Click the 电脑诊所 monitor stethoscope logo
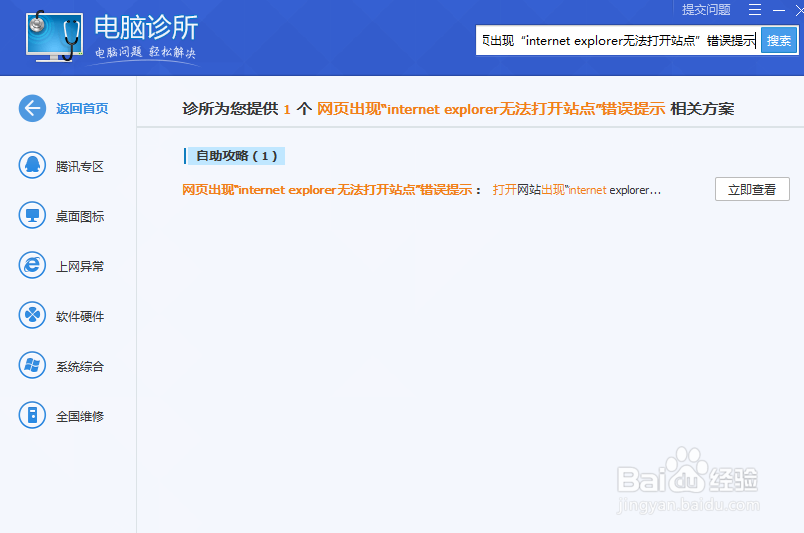Screen dimensions: 804x533 (55, 36)
